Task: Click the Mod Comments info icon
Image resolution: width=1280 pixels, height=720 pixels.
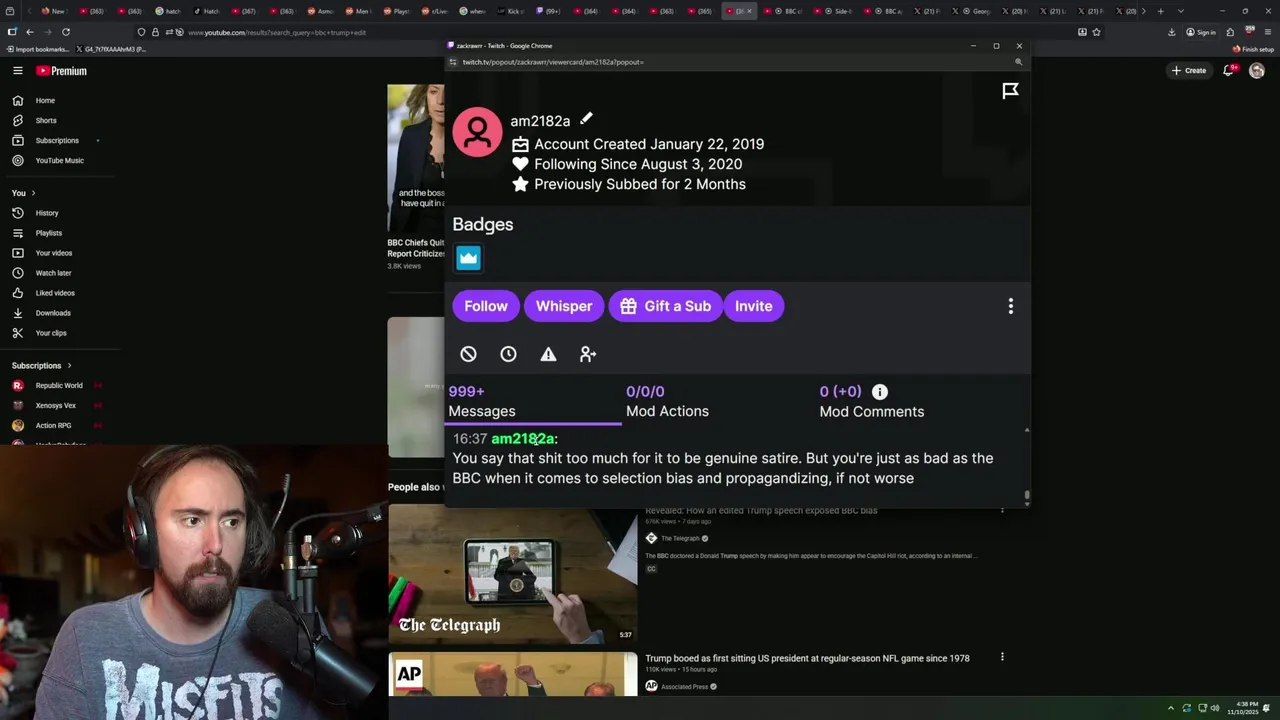Action: click(880, 392)
